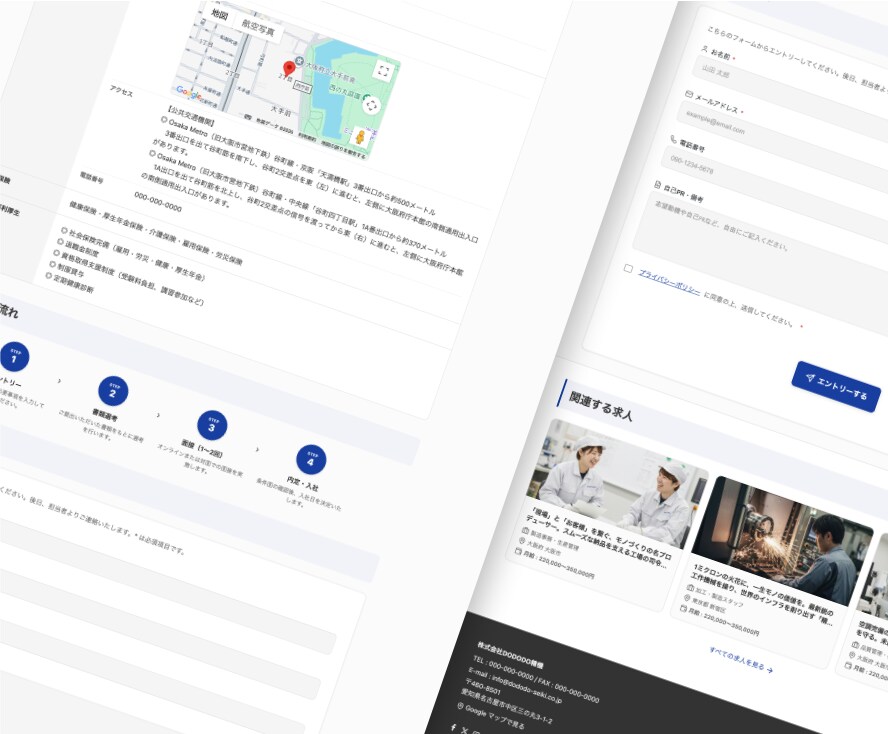Click the 【公共交通機関】 access heading text
Image resolution: width=888 pixels, height=734 pixels.
(x=192, y=114)
